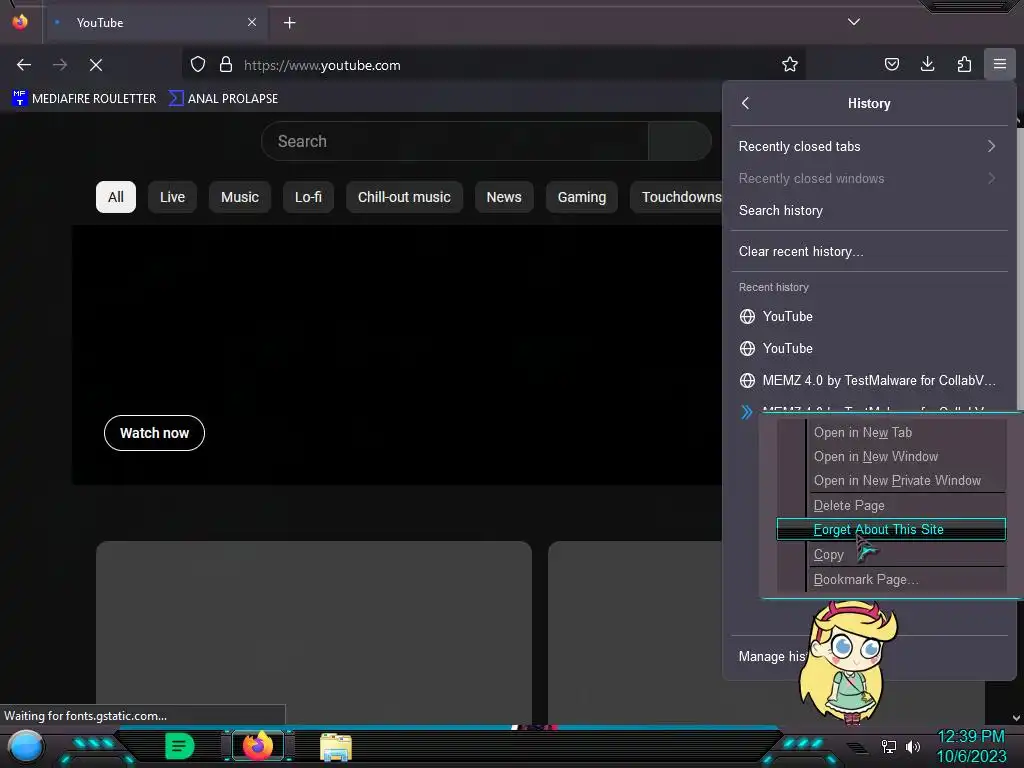Expand Recently closed tabs submenu
The width and height of the screenshot is (1024, 768).
869,146
